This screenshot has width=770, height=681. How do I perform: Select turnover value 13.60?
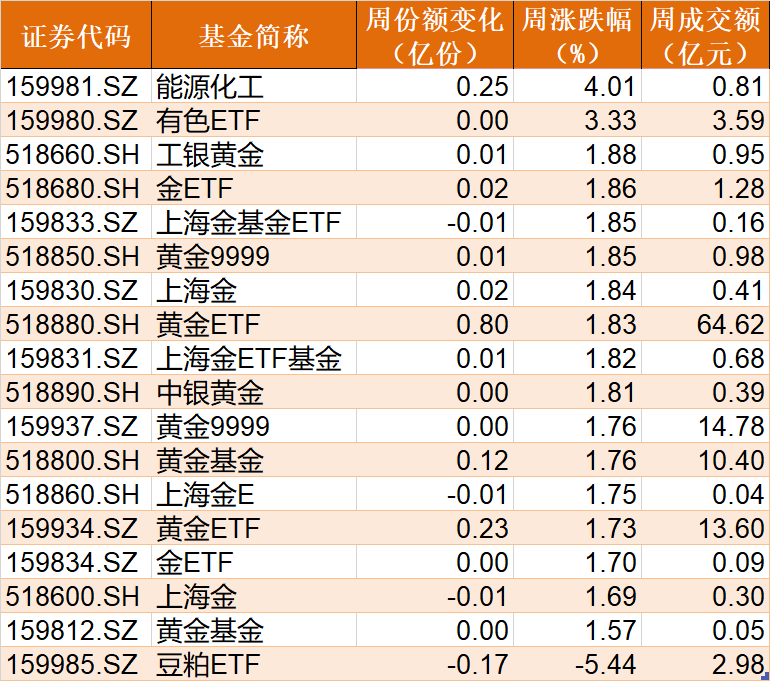(732, 528)
